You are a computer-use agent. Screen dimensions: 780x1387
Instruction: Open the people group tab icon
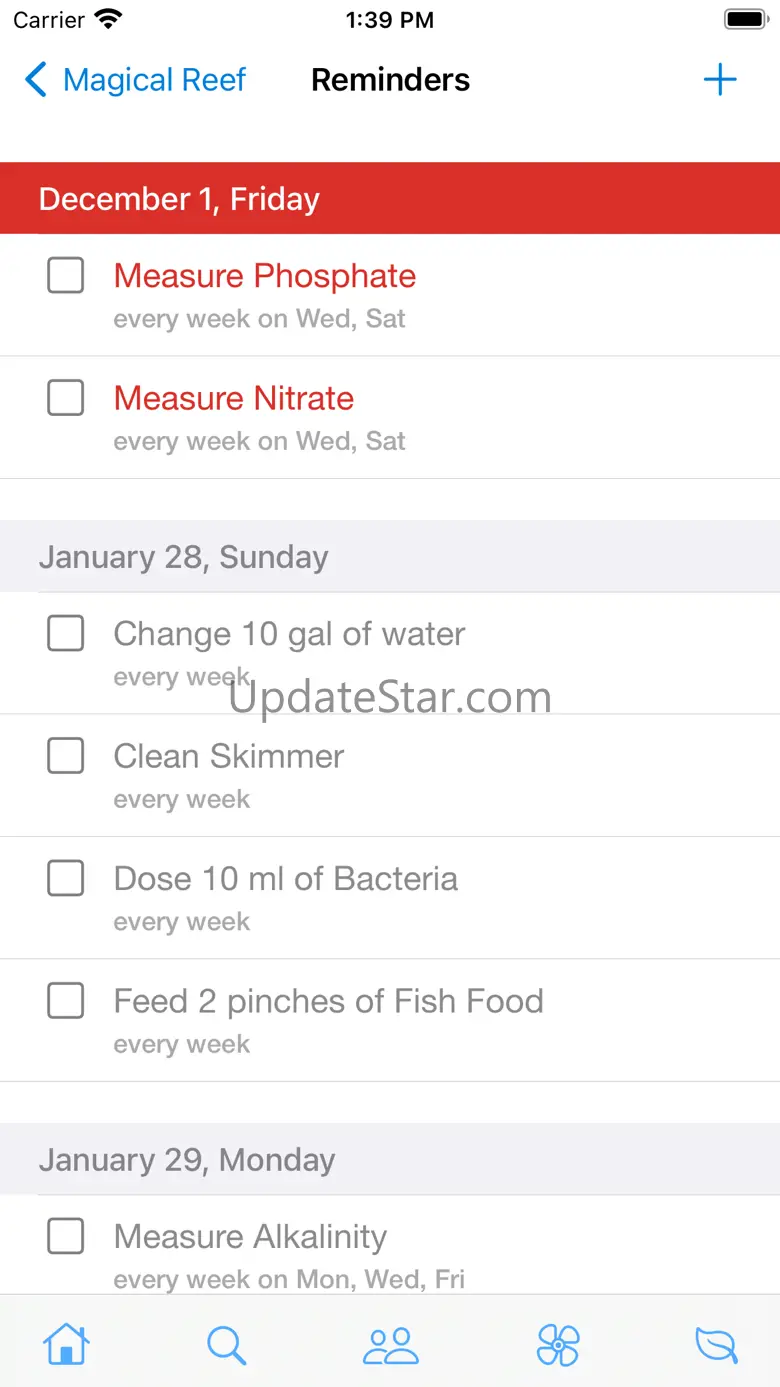(x=390, y=1345)
